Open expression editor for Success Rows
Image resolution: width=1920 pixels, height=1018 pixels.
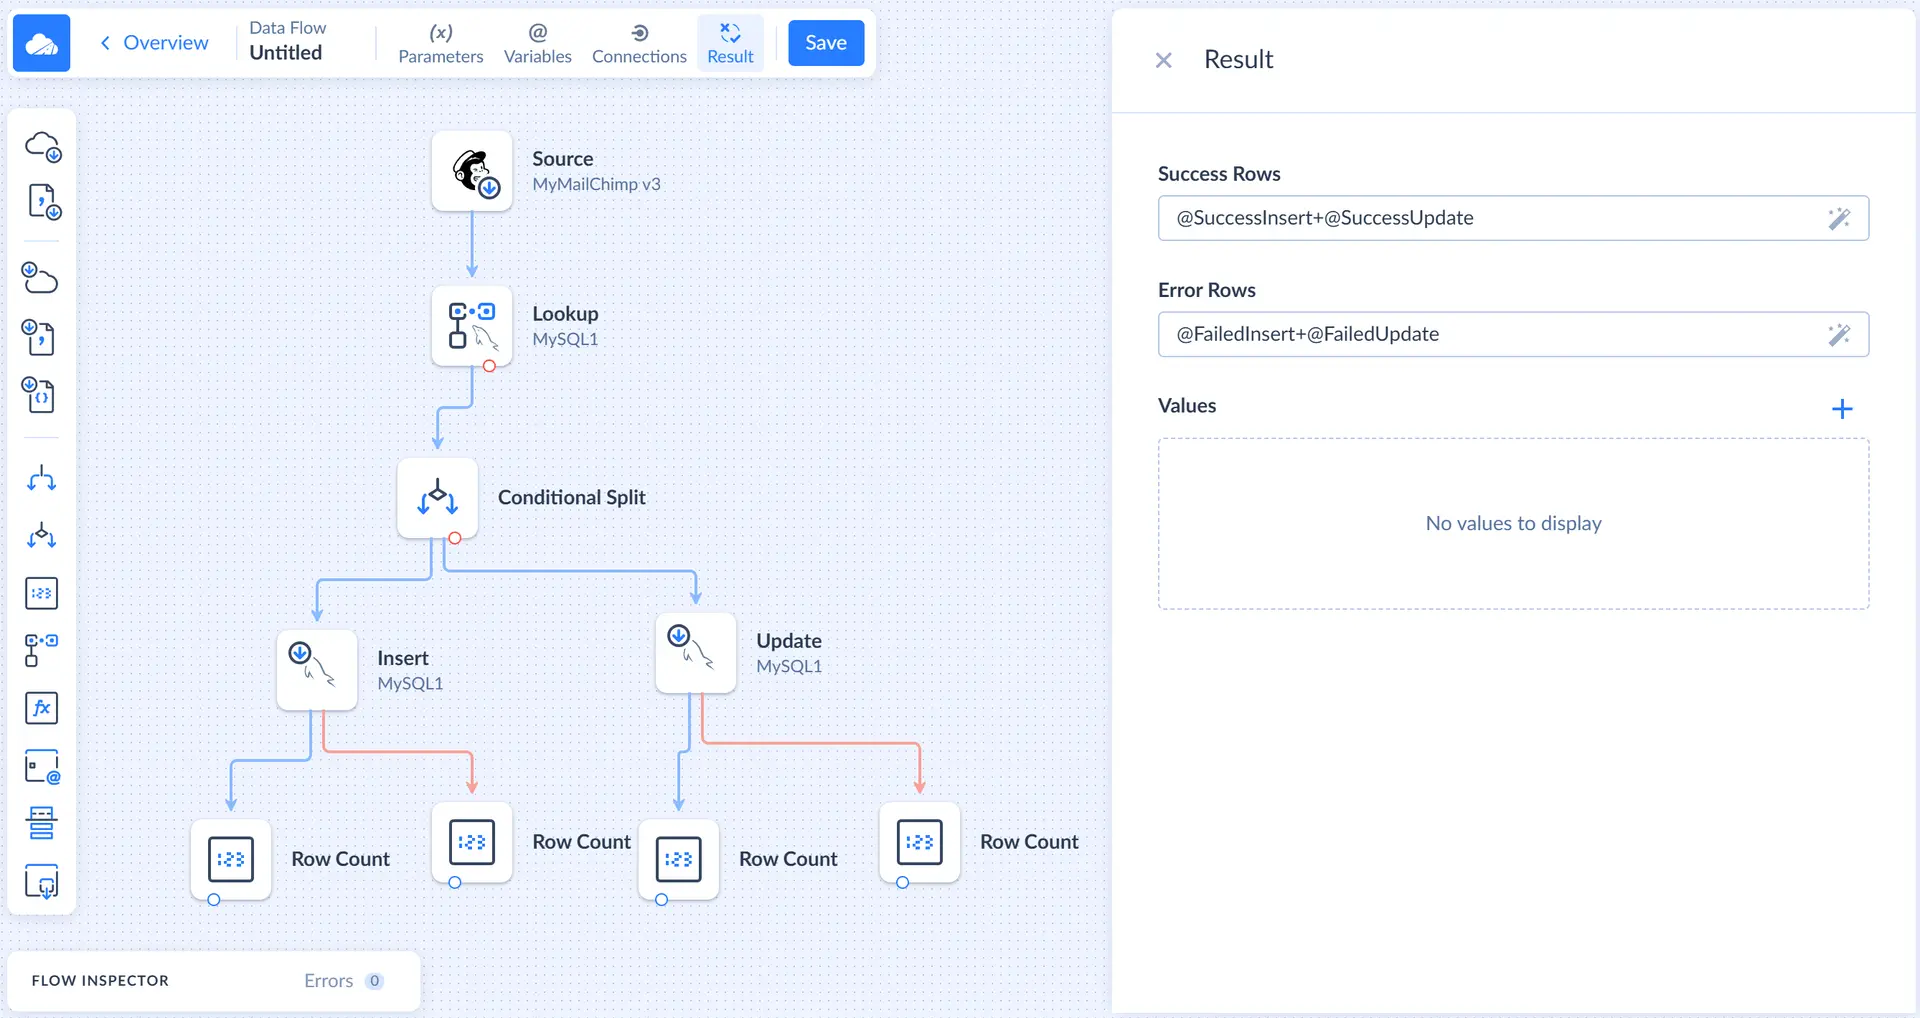(x=1839, y=218)
